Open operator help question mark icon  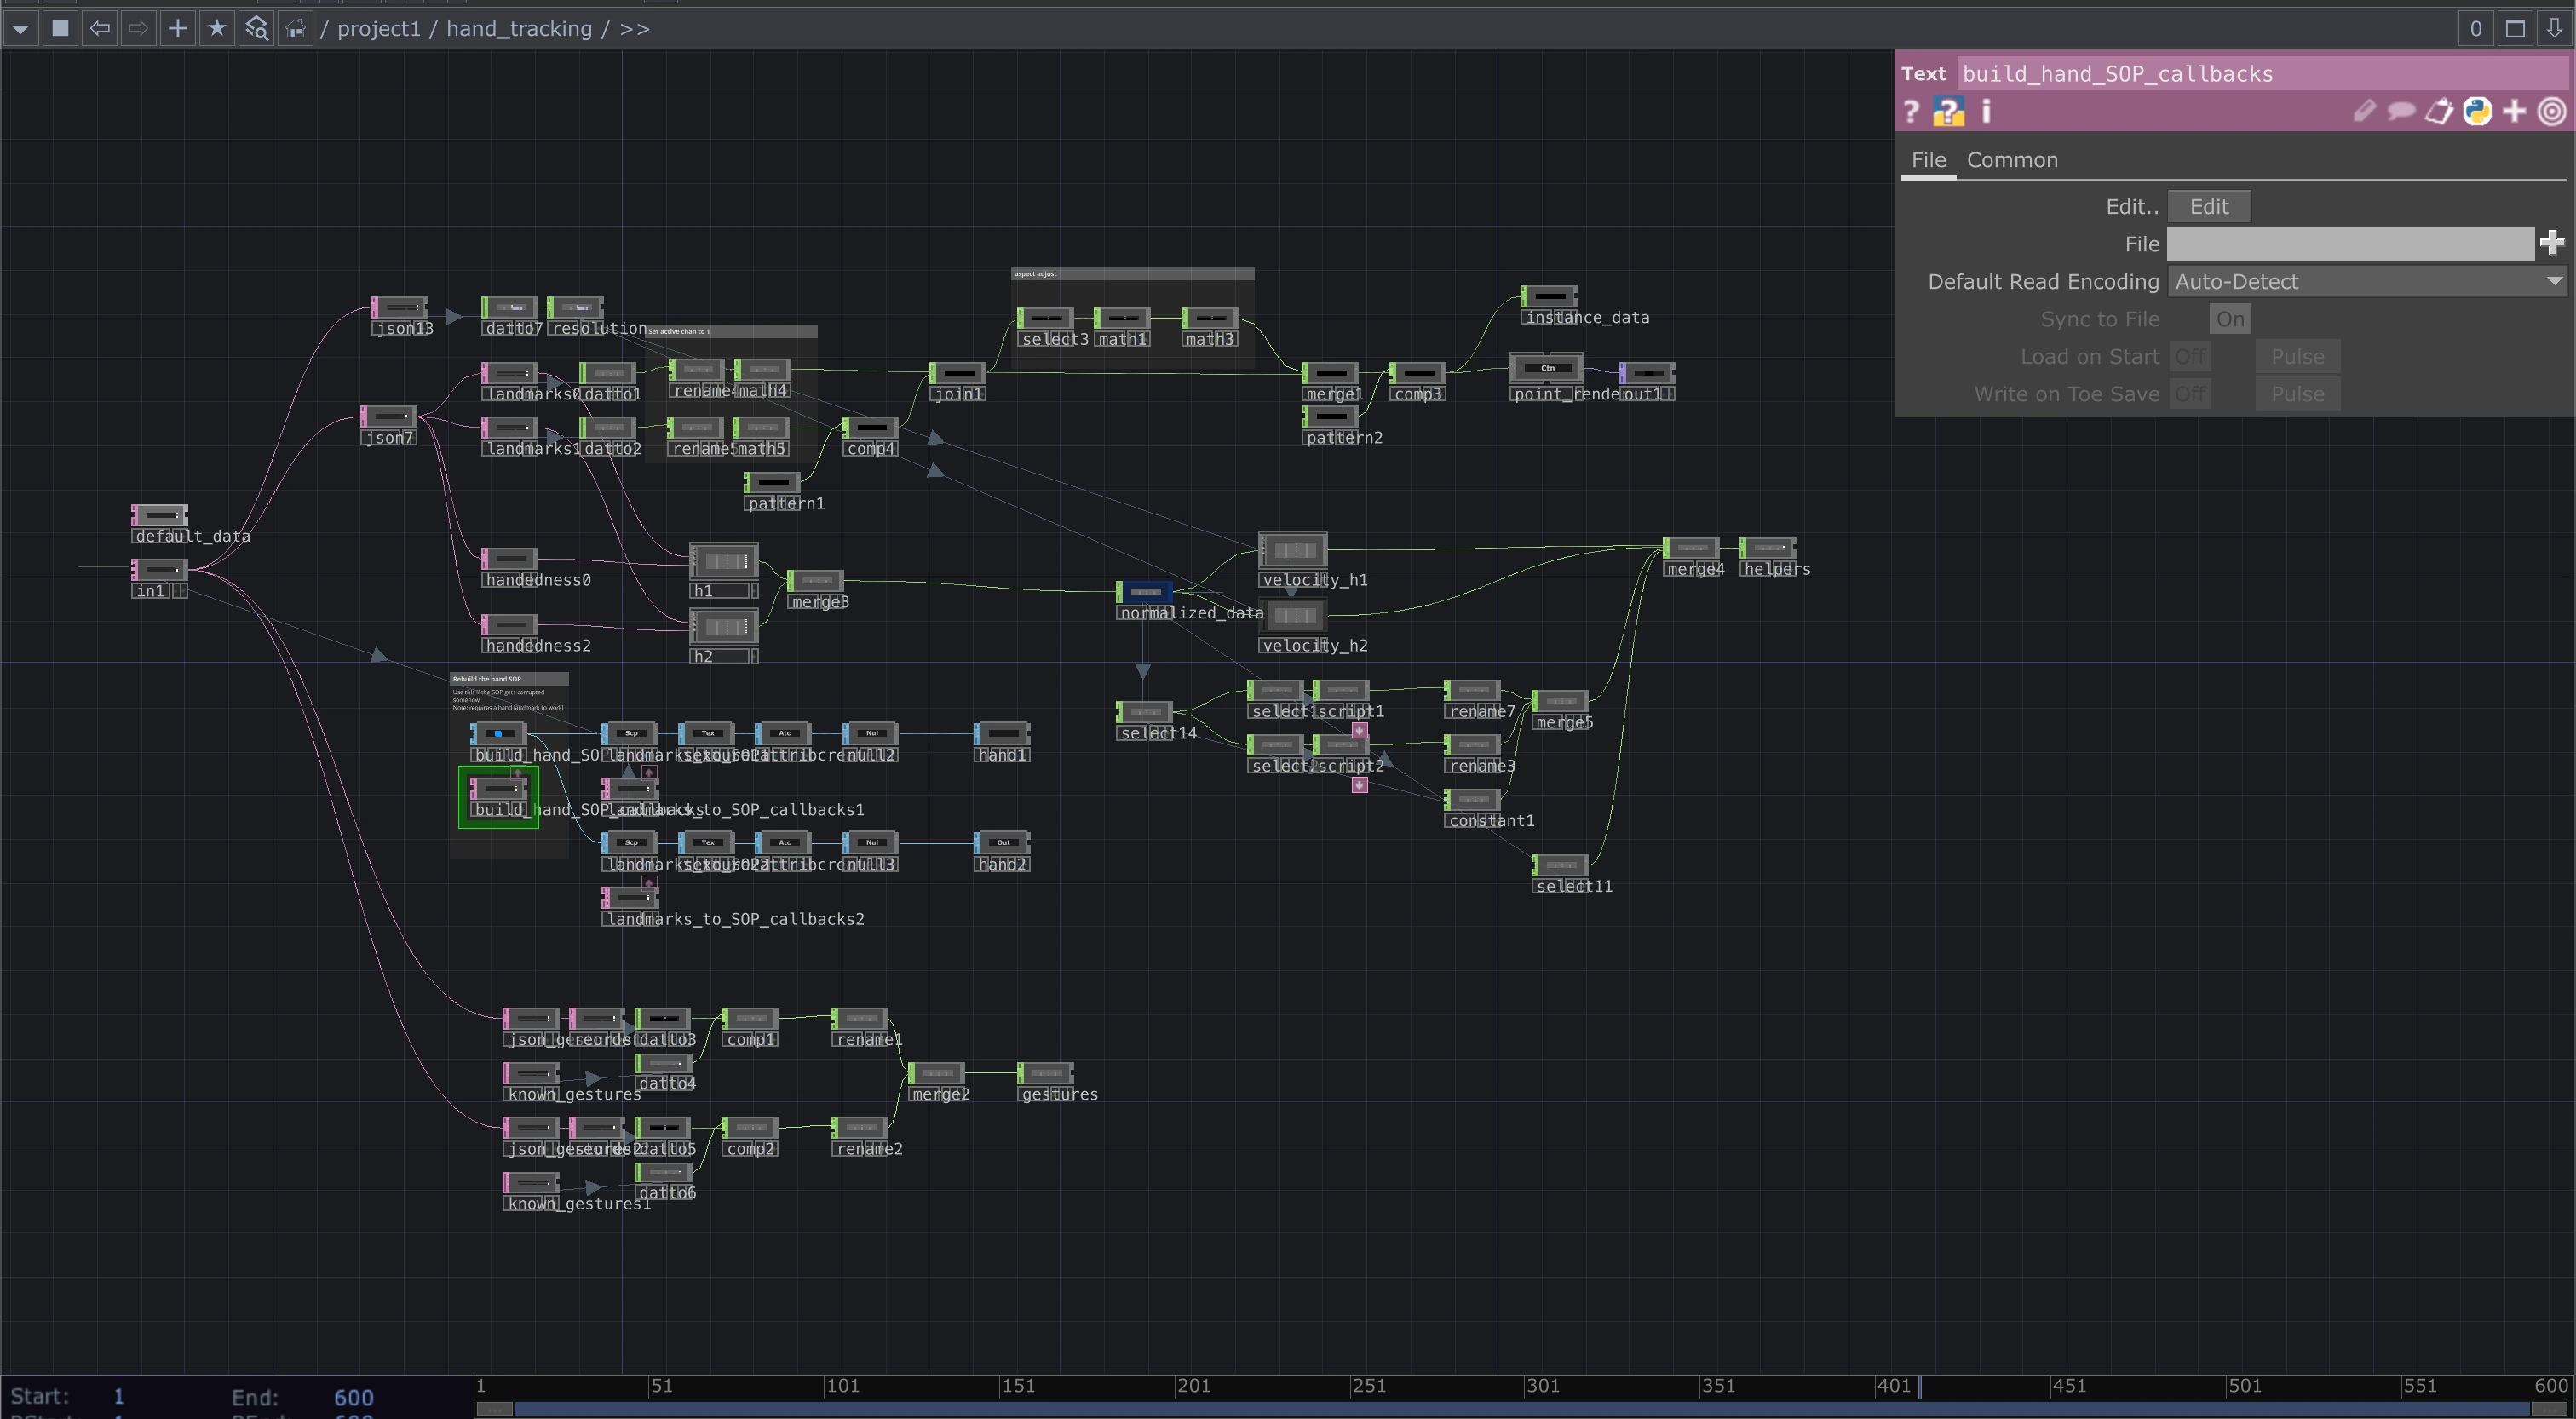click(1911, 111)
